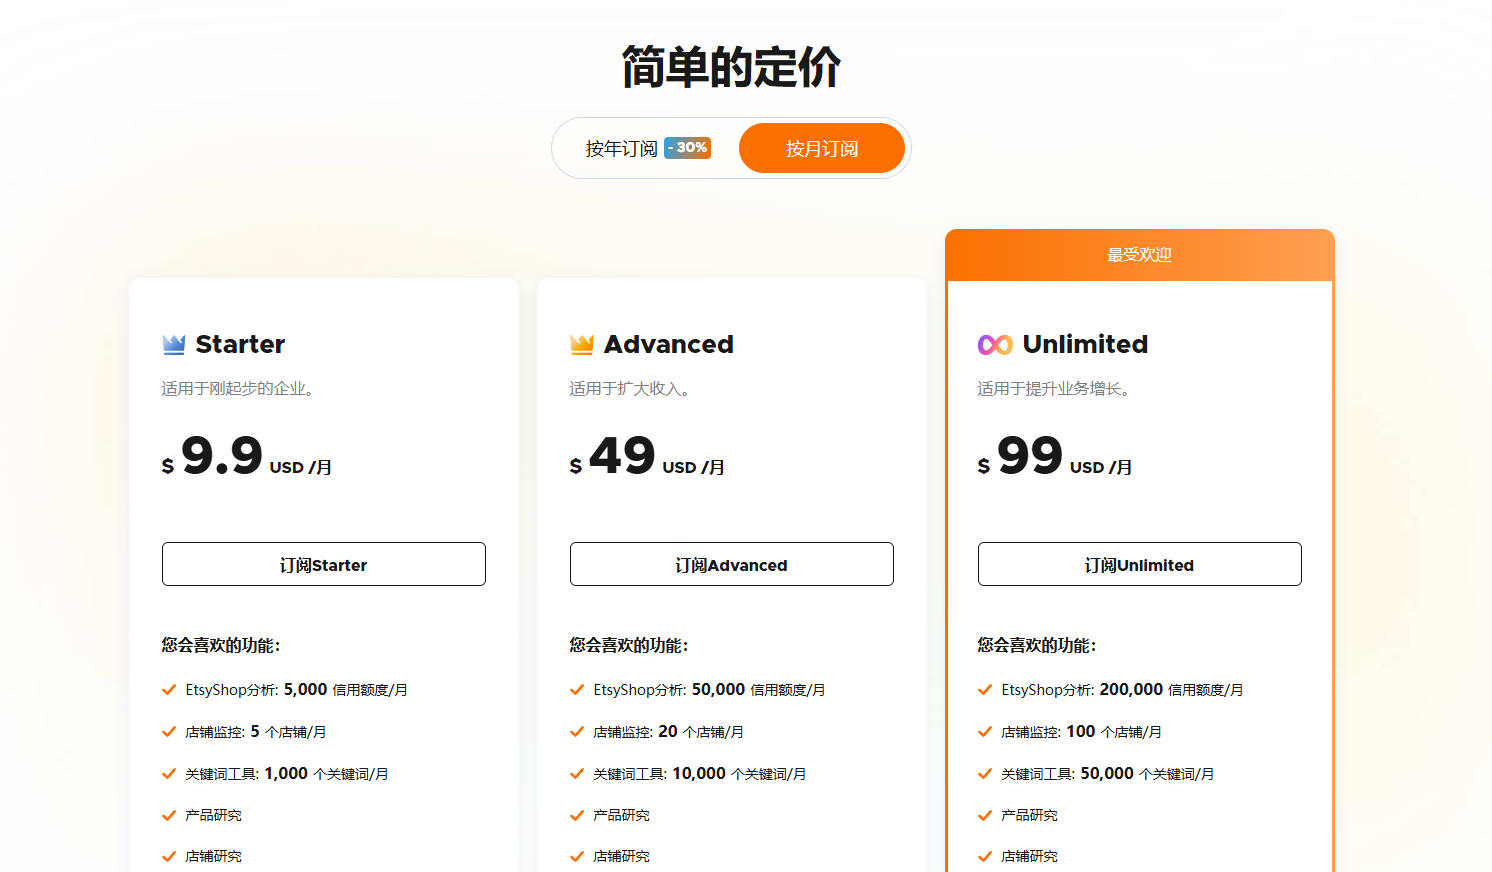Click text EtsyShop分析: 5,000 信用额度/月
The height and width of the screenshot is (872, 1492).
pos(296,690)
